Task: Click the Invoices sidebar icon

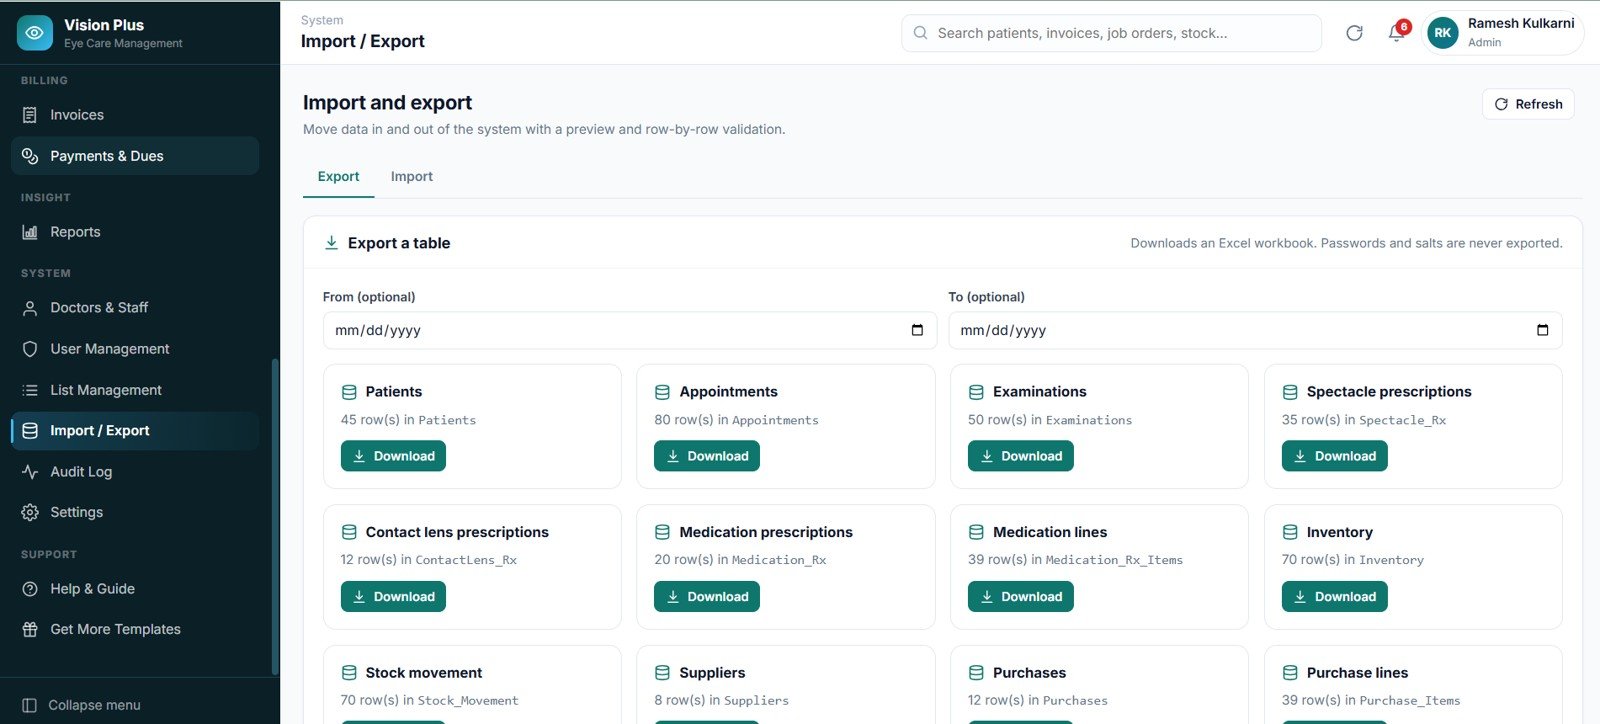Action: (30, 115)
